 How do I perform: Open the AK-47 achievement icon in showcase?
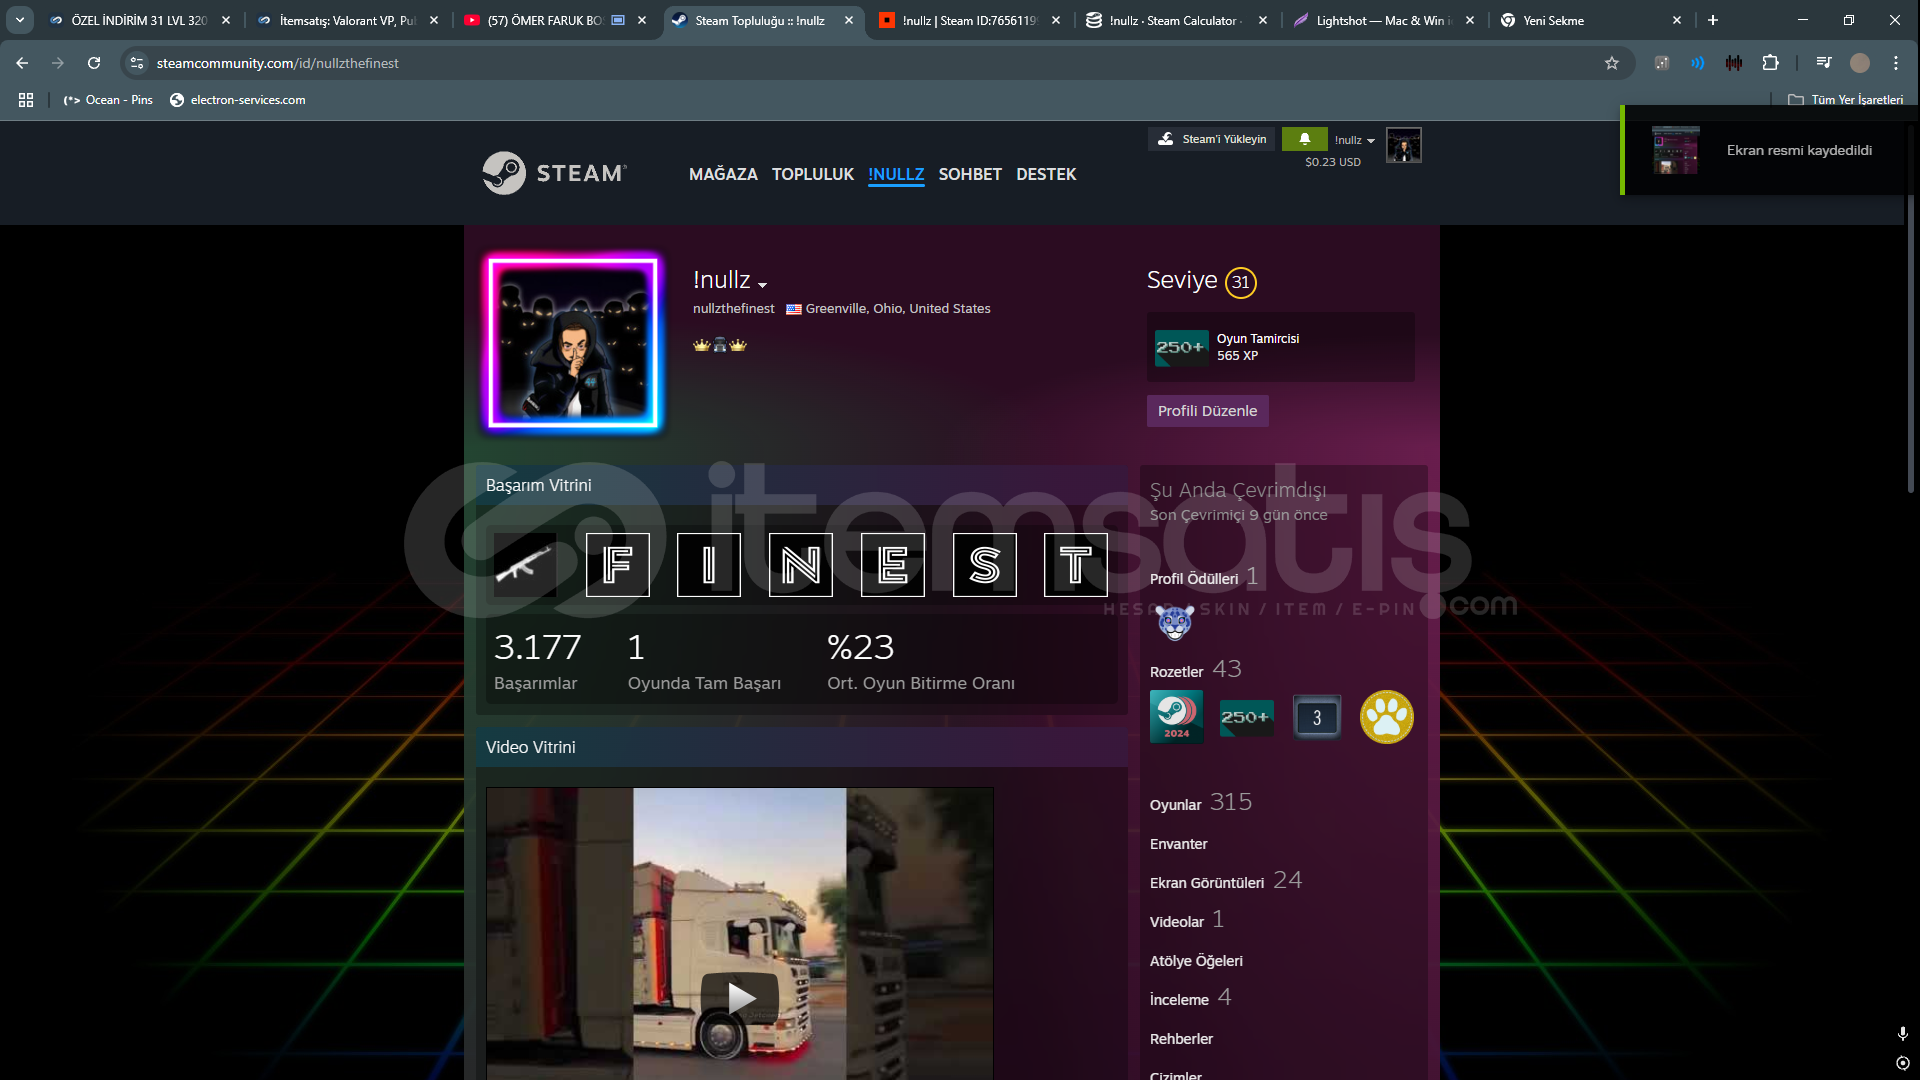click(525, 565)
